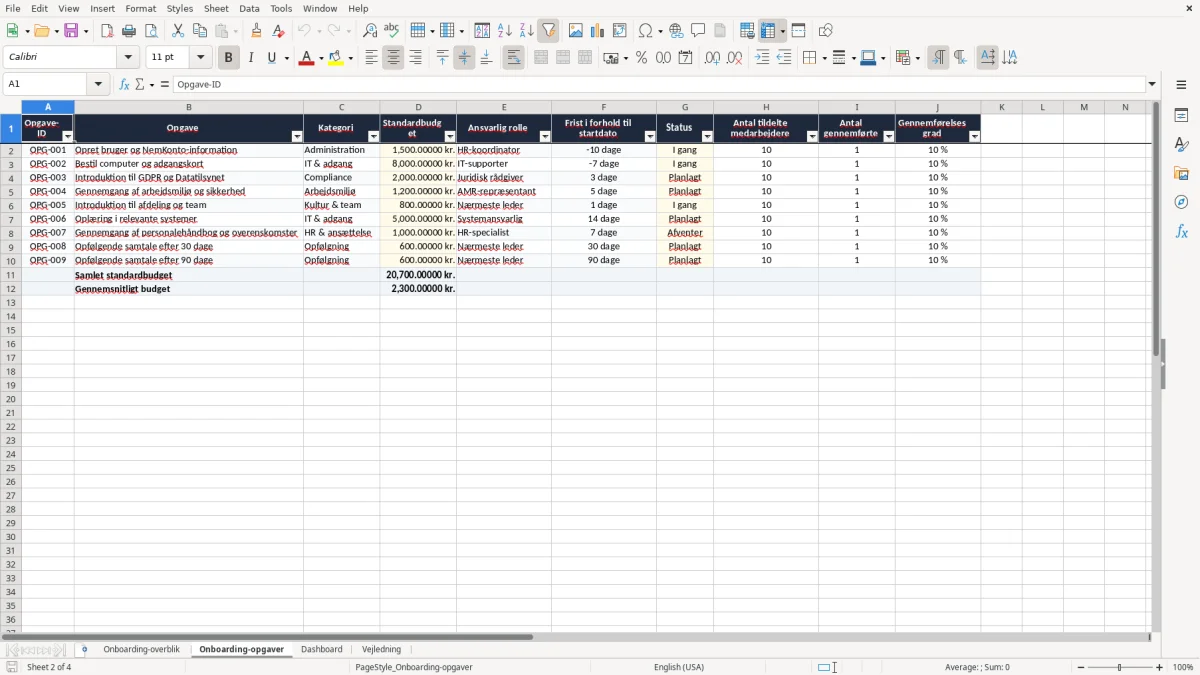The height and width of the screenshot is (675, 1200).
Task: Open the sidebar Functions fx icon
Action: [1181, 232]
